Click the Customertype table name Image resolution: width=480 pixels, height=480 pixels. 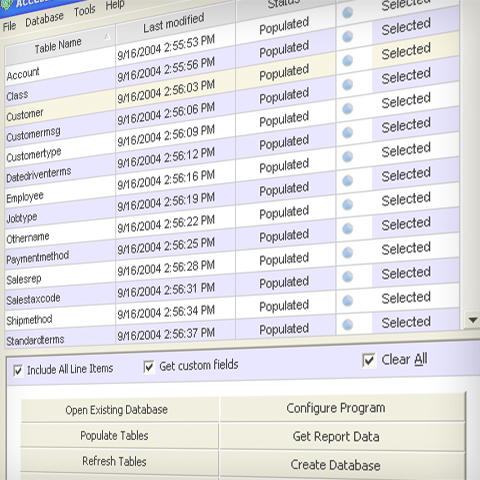[x=34, y=155]
